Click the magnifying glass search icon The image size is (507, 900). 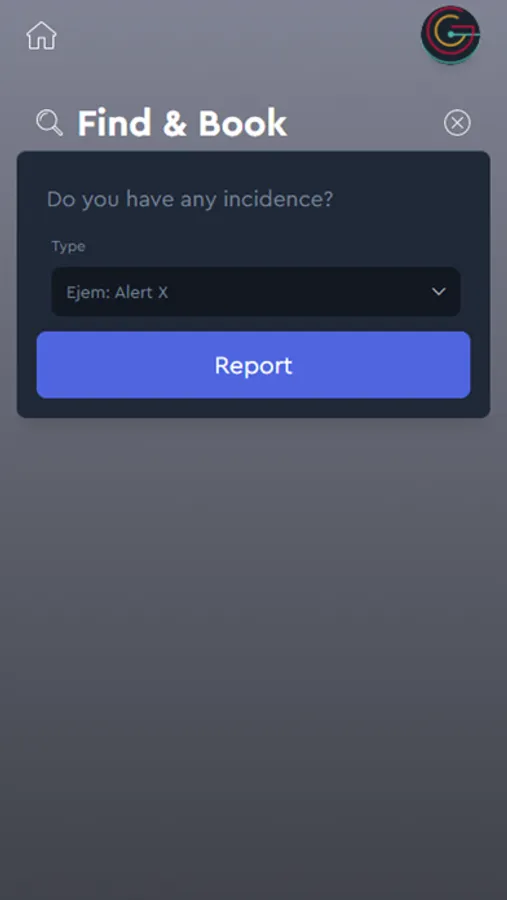pyautogui.click(x=49, y=123)
